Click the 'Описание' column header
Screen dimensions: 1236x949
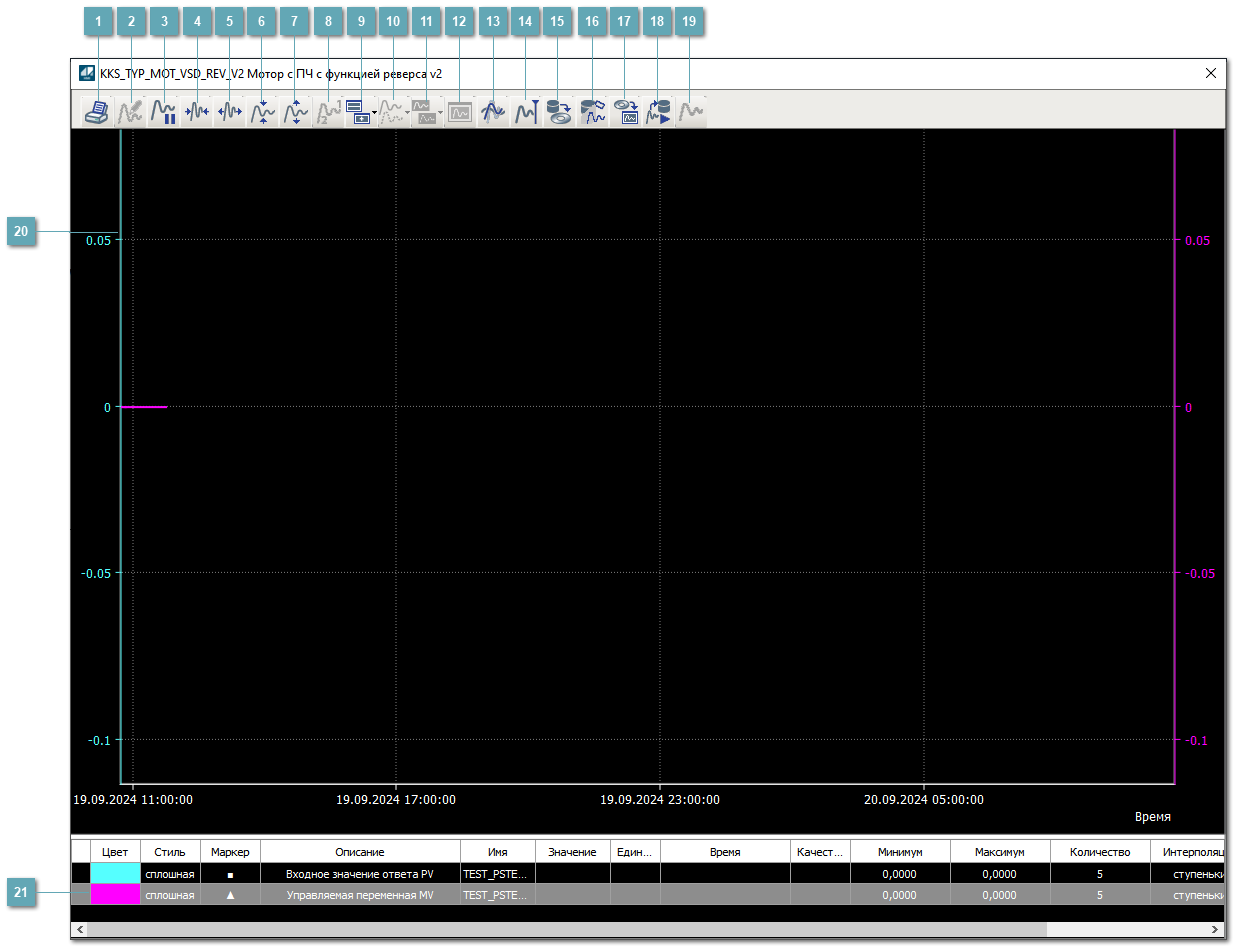[359, 852]
